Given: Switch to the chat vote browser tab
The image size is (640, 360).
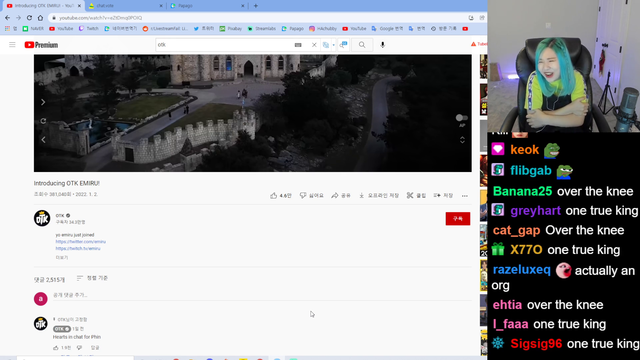Looking at the screenshot, I should coord(124,6).
